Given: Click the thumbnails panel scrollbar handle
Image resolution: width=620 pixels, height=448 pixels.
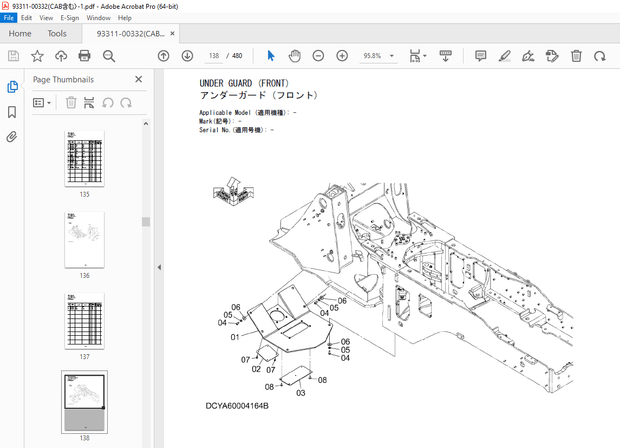Looking at the screenshot, I should coord(146,221).
